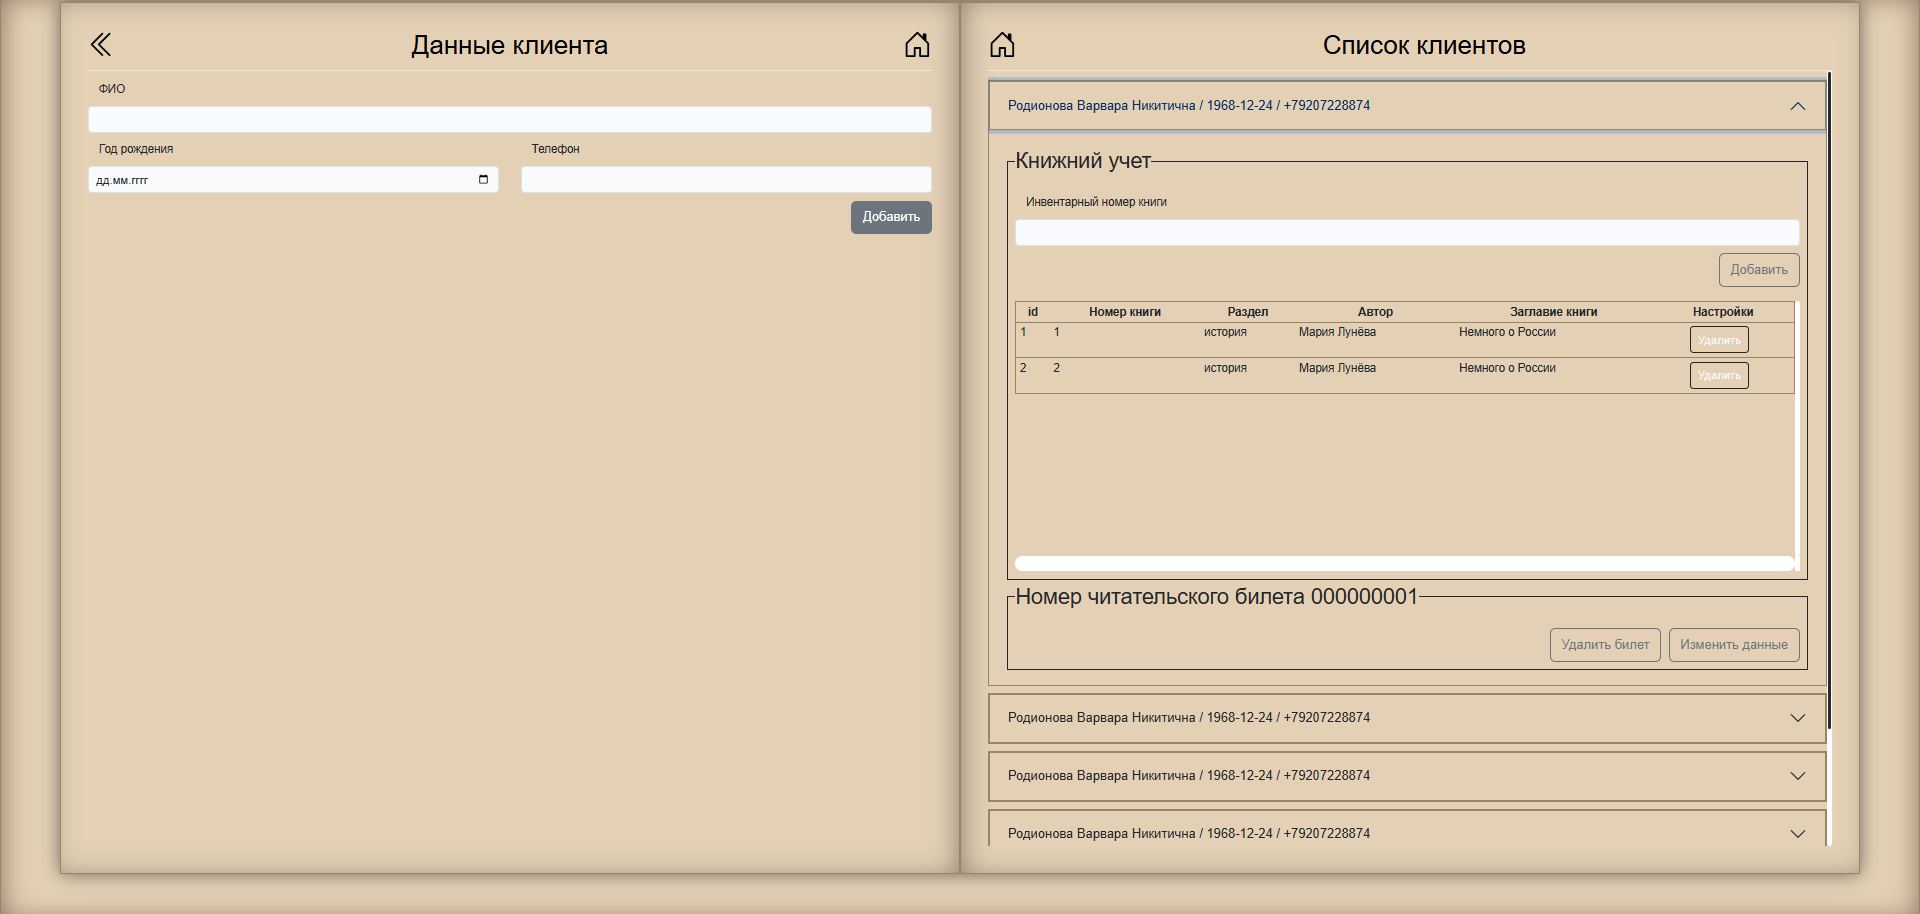Click the Раздел column header

pyautogui.click(x=1248, y=312)
